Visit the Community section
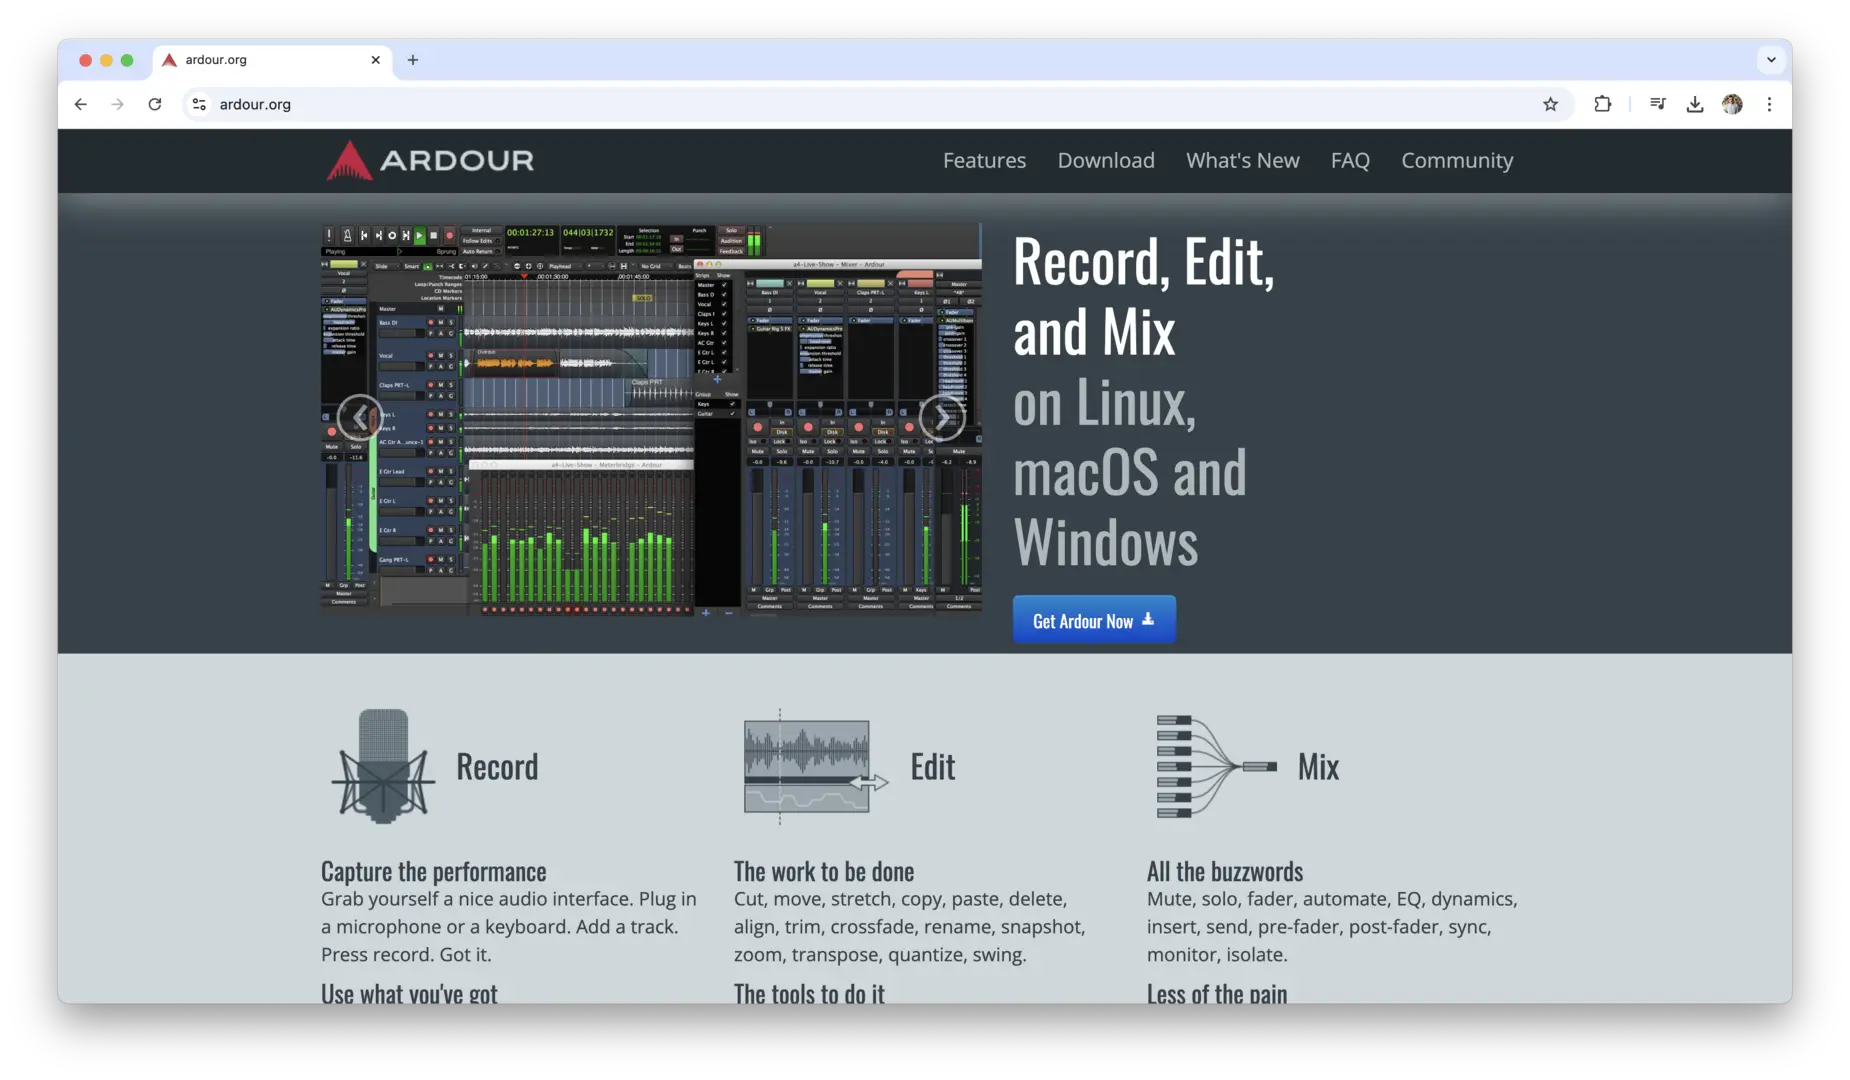Viewport: 1850px width, 1080px height. (x=1457, y=160)
